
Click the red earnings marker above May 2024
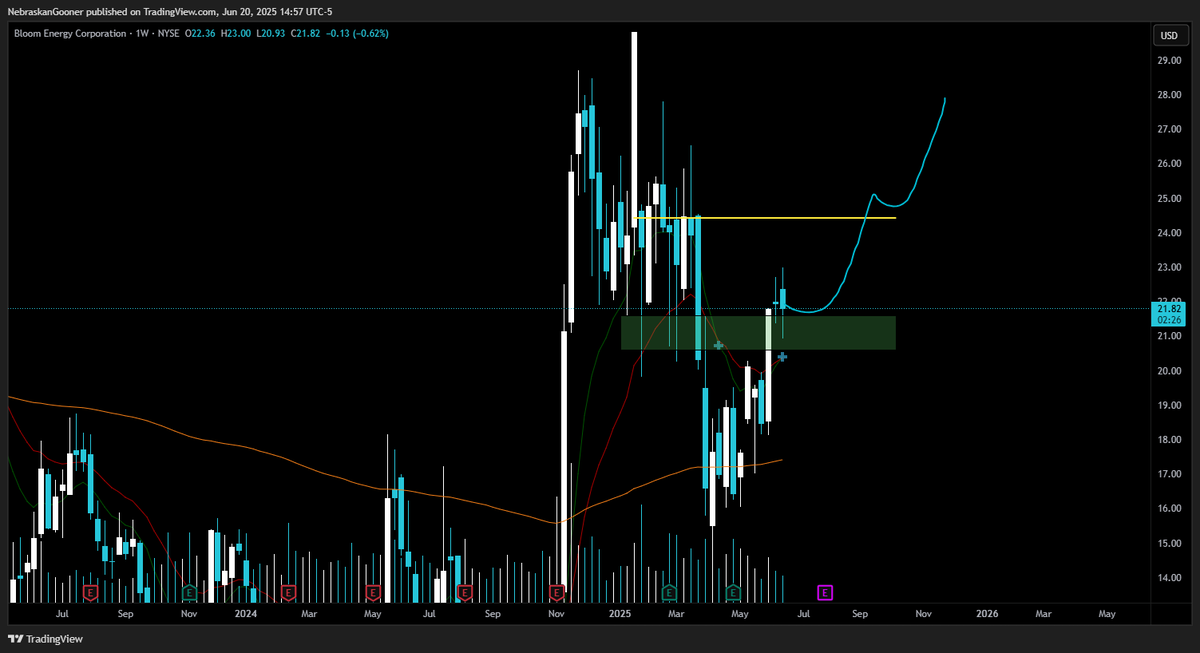pyautogui.click(x=373, y=593)
